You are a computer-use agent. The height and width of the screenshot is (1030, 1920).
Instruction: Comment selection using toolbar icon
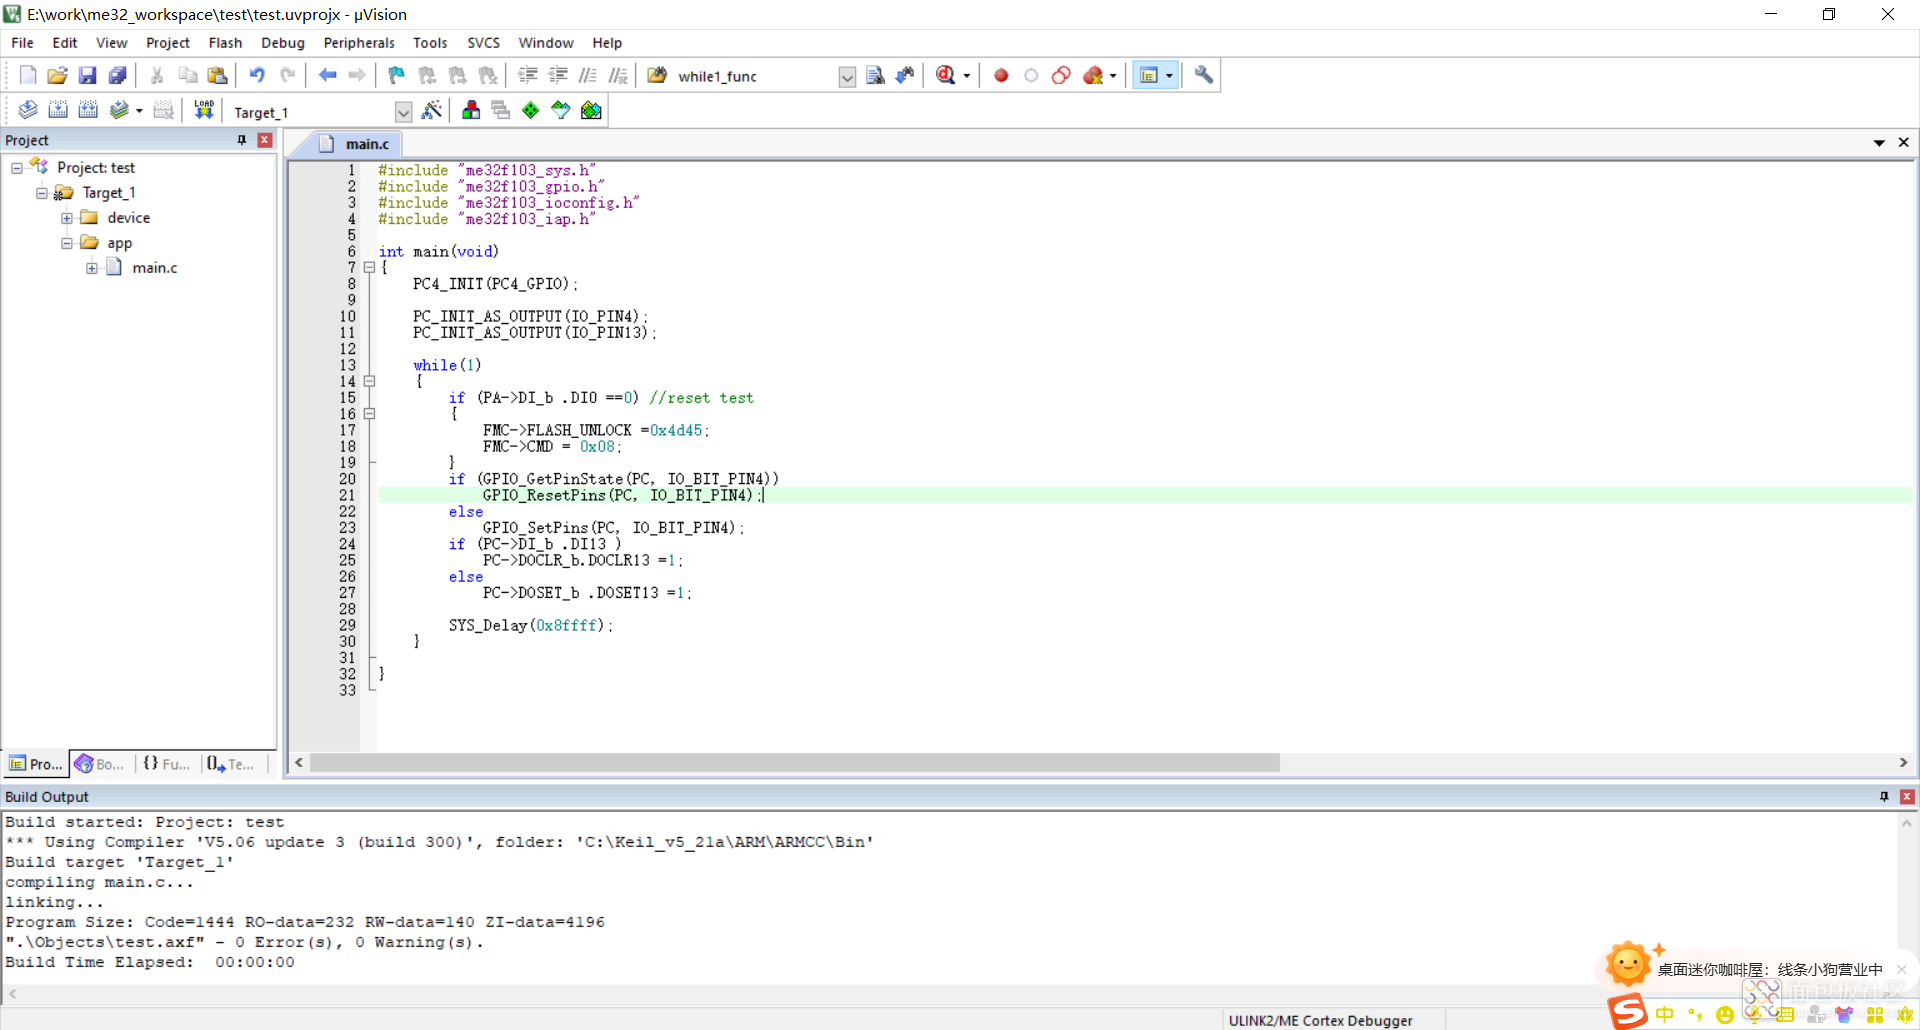(x=588, y=75)
